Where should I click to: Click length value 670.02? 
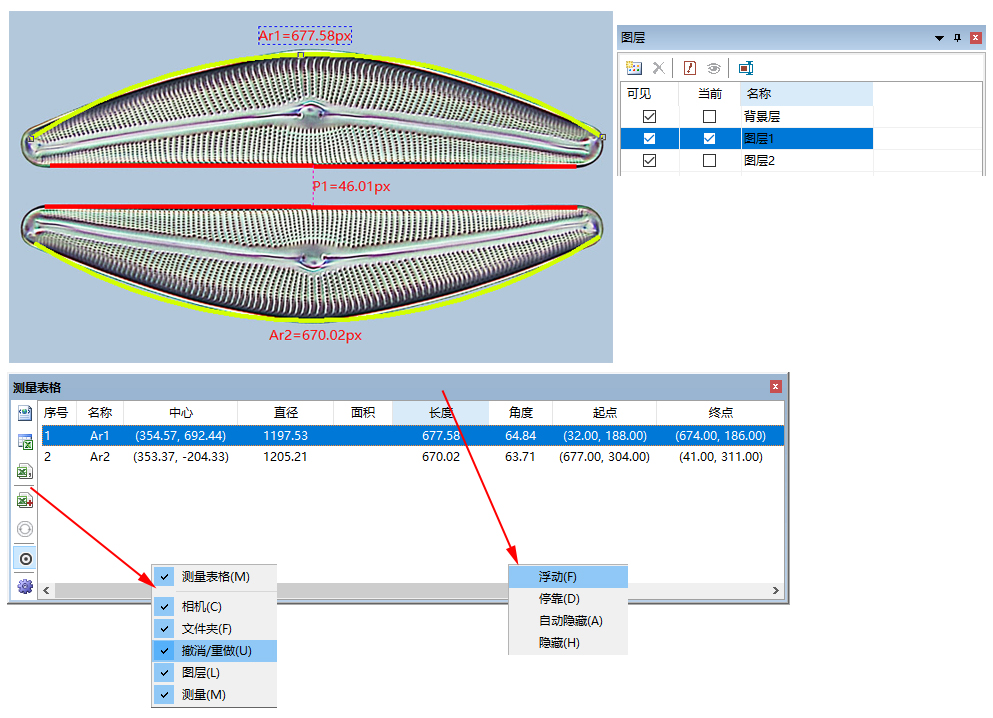click(441, 457)
